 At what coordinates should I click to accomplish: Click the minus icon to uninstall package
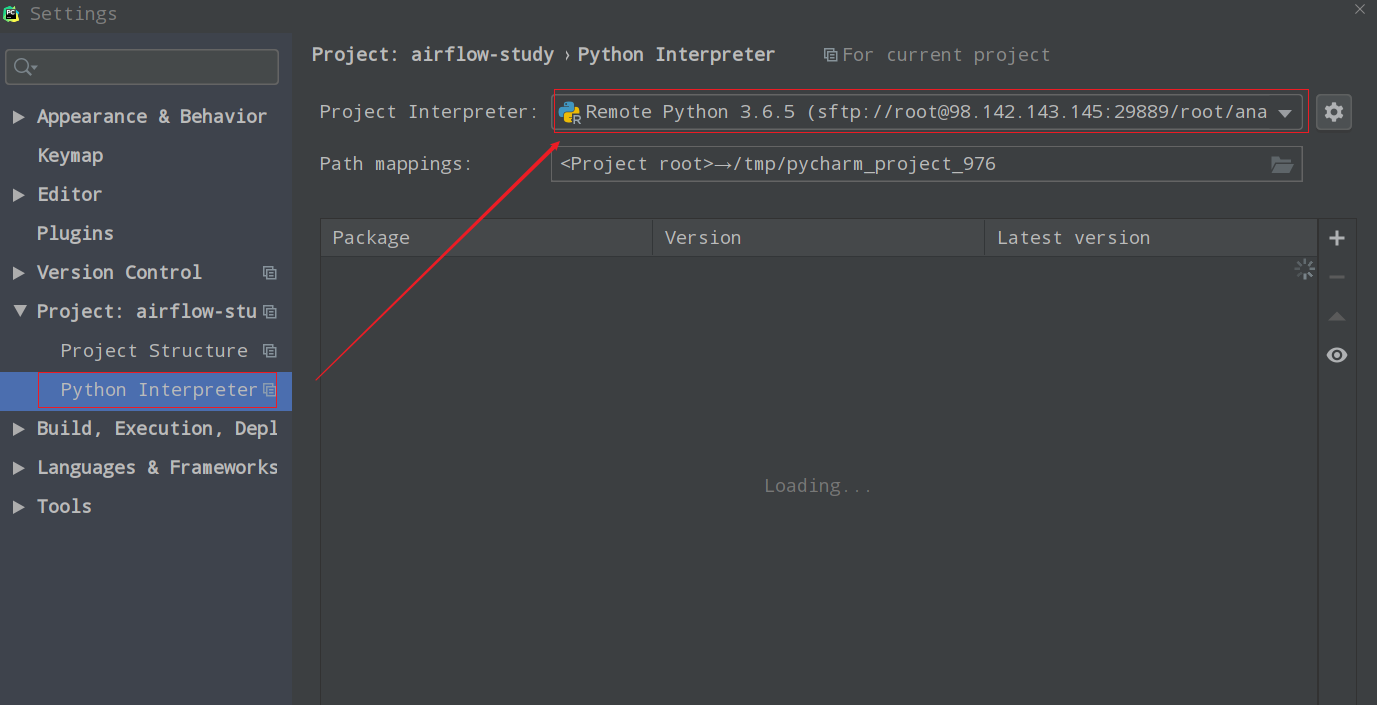[x=1337, y=277]
